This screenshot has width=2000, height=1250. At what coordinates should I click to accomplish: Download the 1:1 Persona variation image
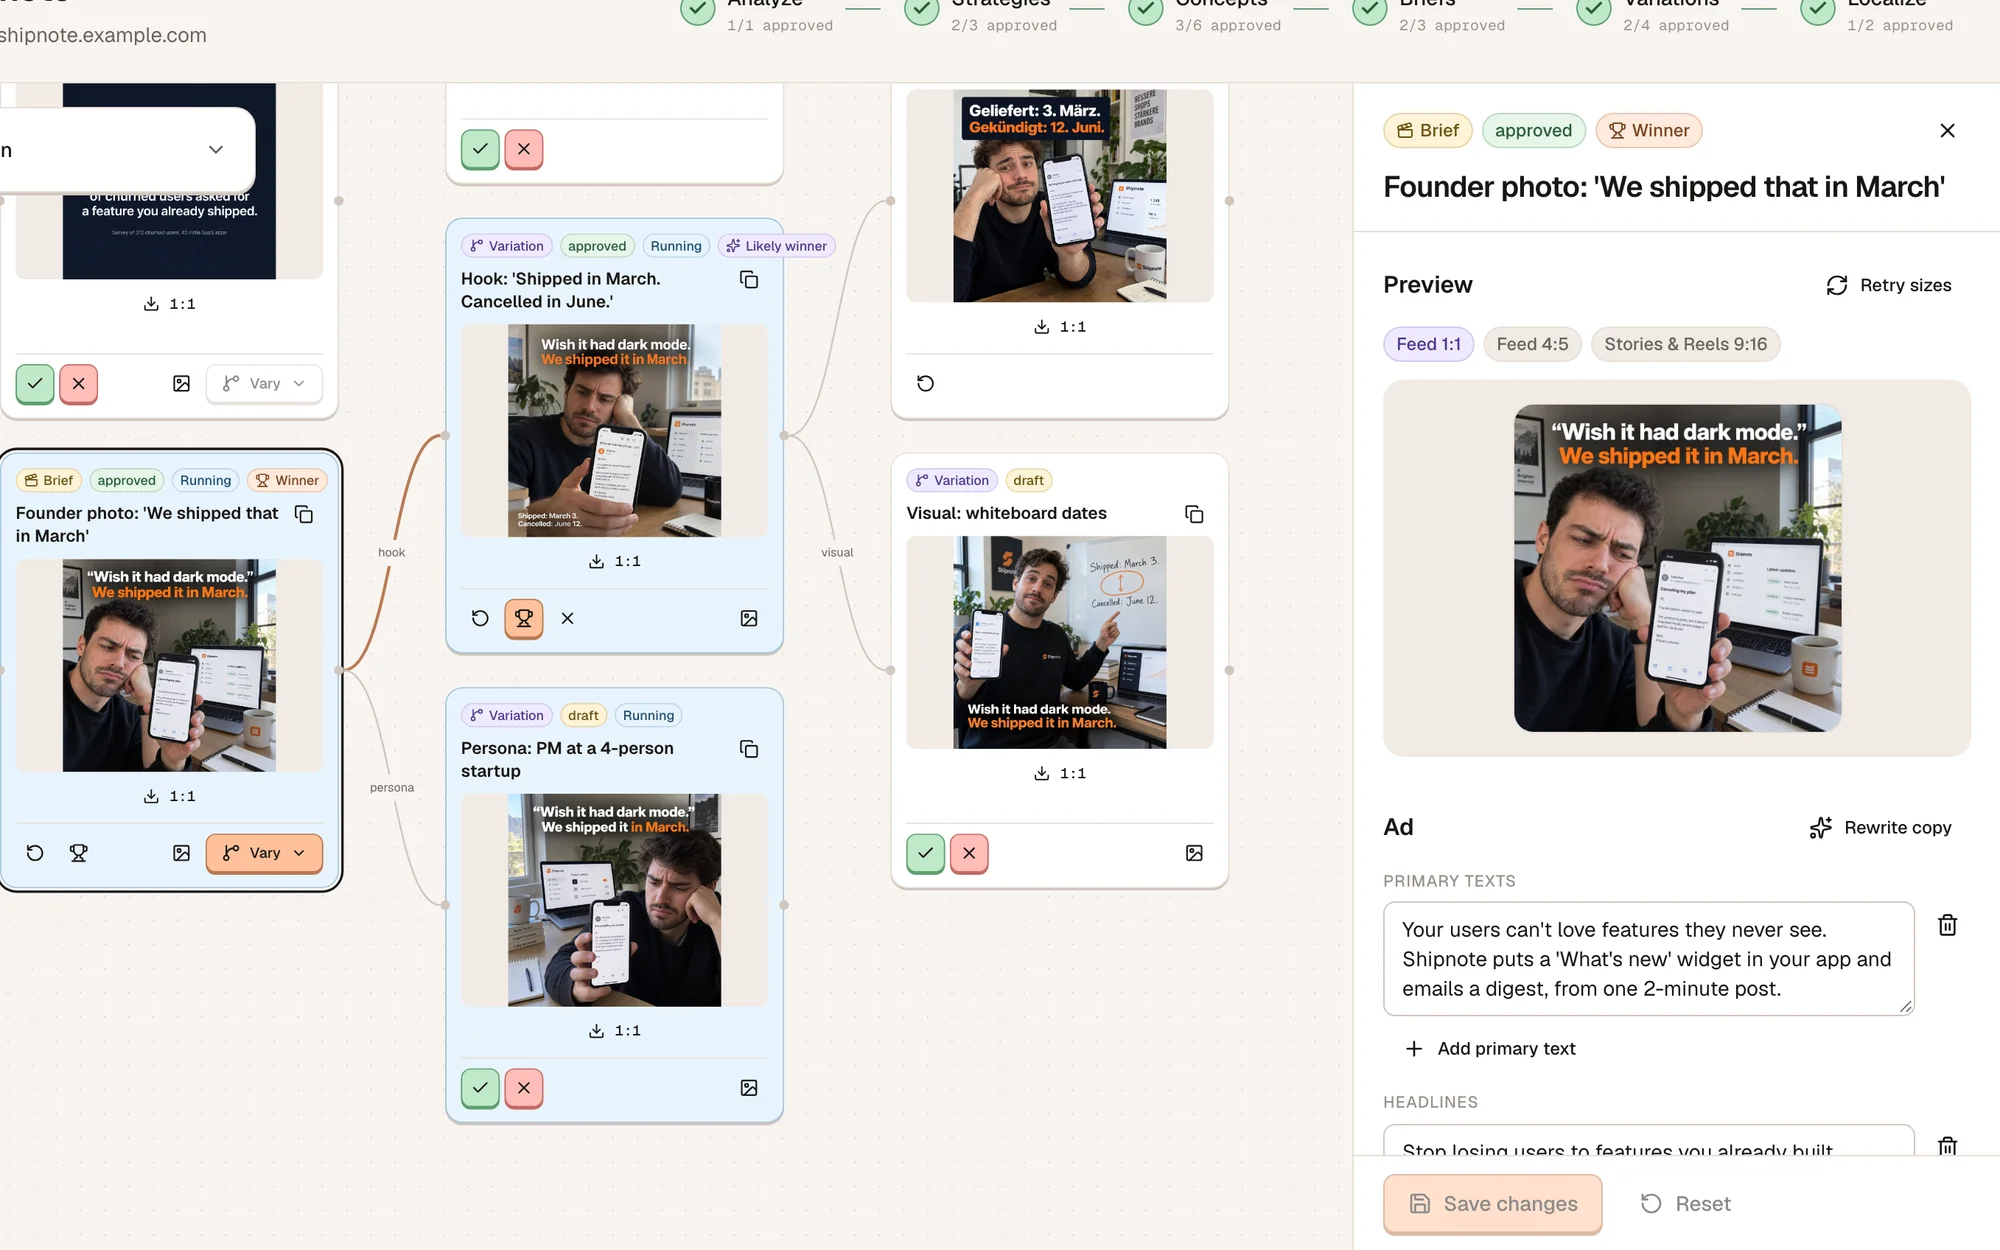click(615, 1031)
